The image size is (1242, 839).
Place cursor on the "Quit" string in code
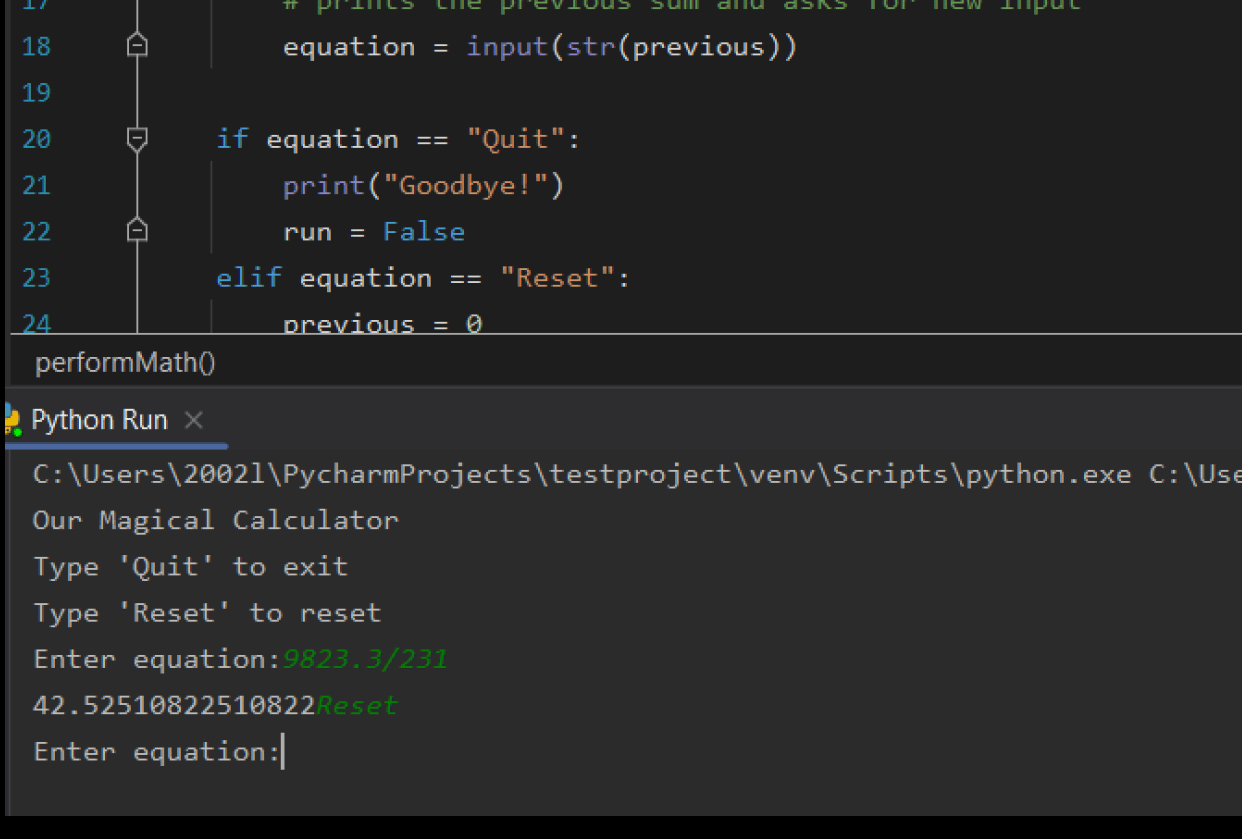click(516, 139)
